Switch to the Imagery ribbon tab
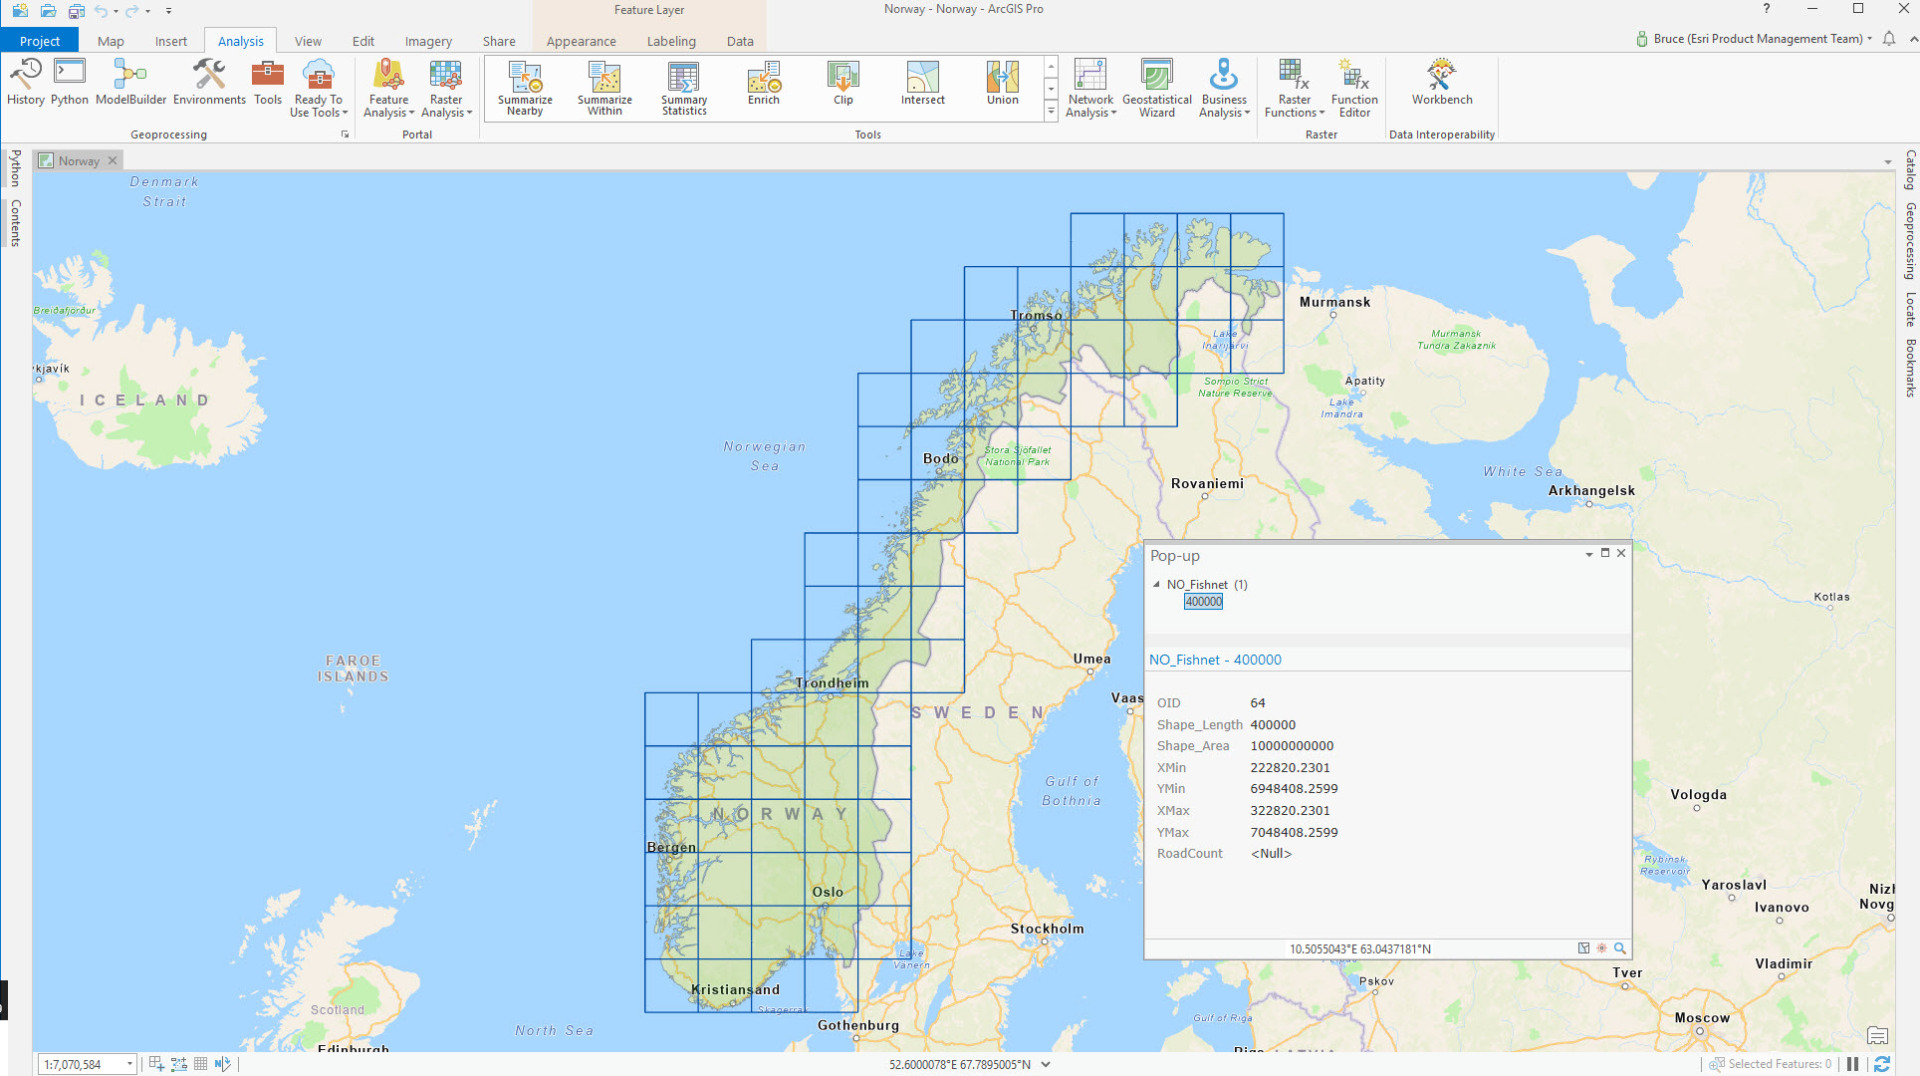The image size is (1920, 1076). point(428,41)
